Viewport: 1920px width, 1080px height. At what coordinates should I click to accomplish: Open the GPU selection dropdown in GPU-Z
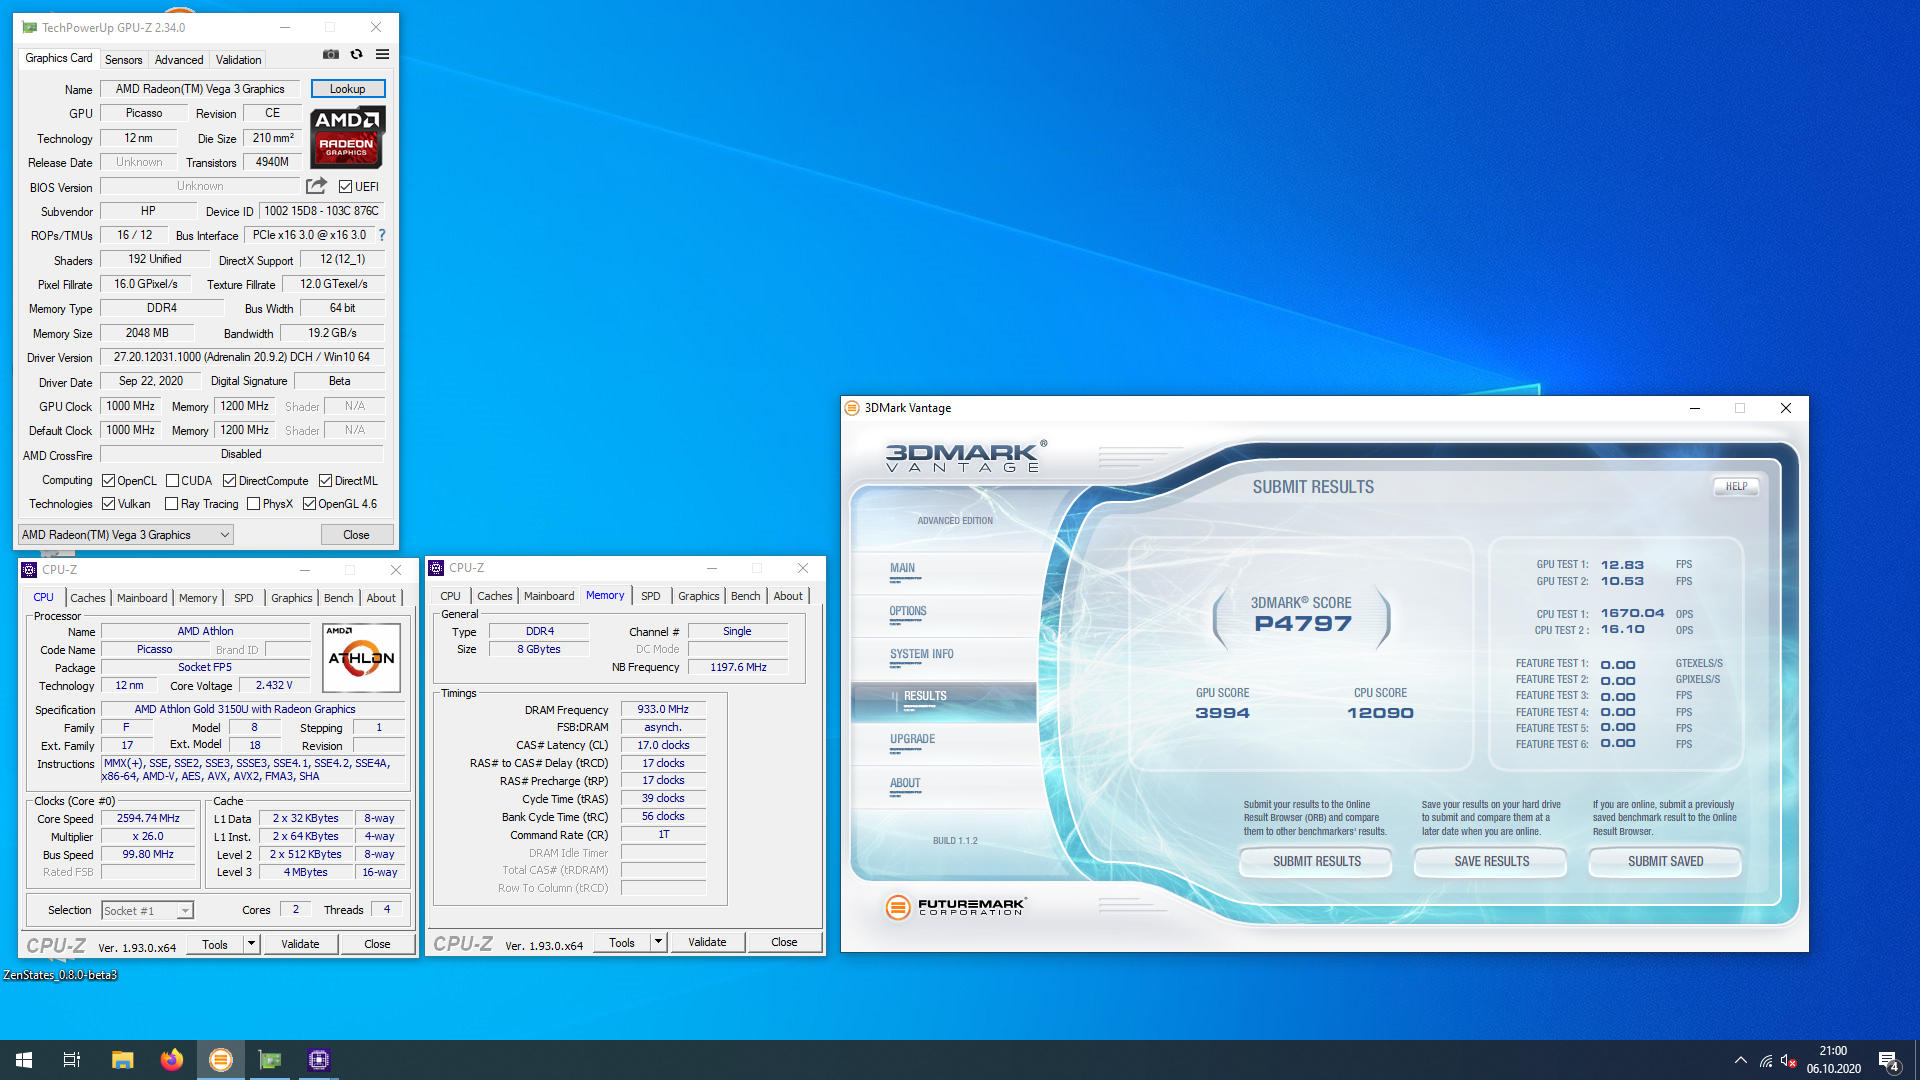pos(126,535)
